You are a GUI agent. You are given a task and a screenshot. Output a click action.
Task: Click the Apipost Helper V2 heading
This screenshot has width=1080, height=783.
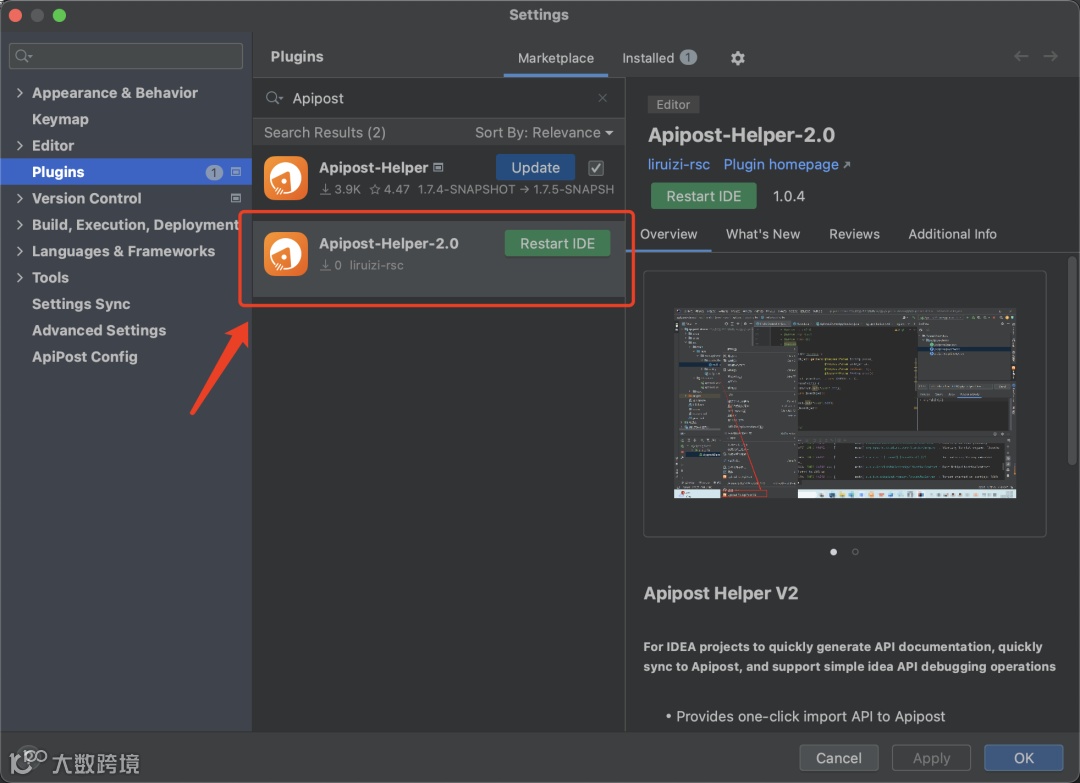coord(720,594)
